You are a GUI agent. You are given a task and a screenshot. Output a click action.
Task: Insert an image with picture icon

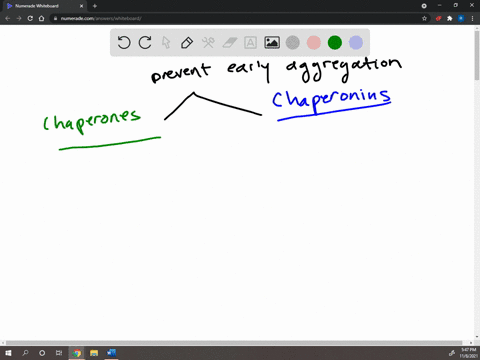point(272,43)
